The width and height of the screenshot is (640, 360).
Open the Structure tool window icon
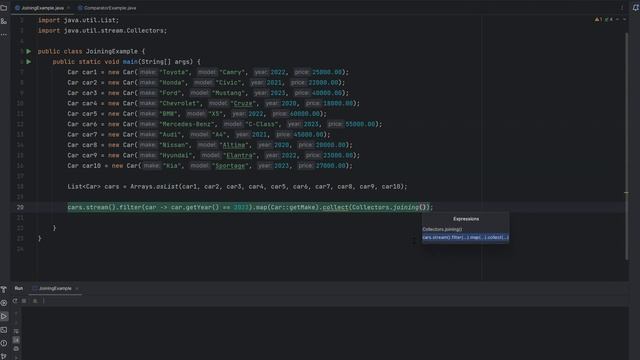[4, 21]
